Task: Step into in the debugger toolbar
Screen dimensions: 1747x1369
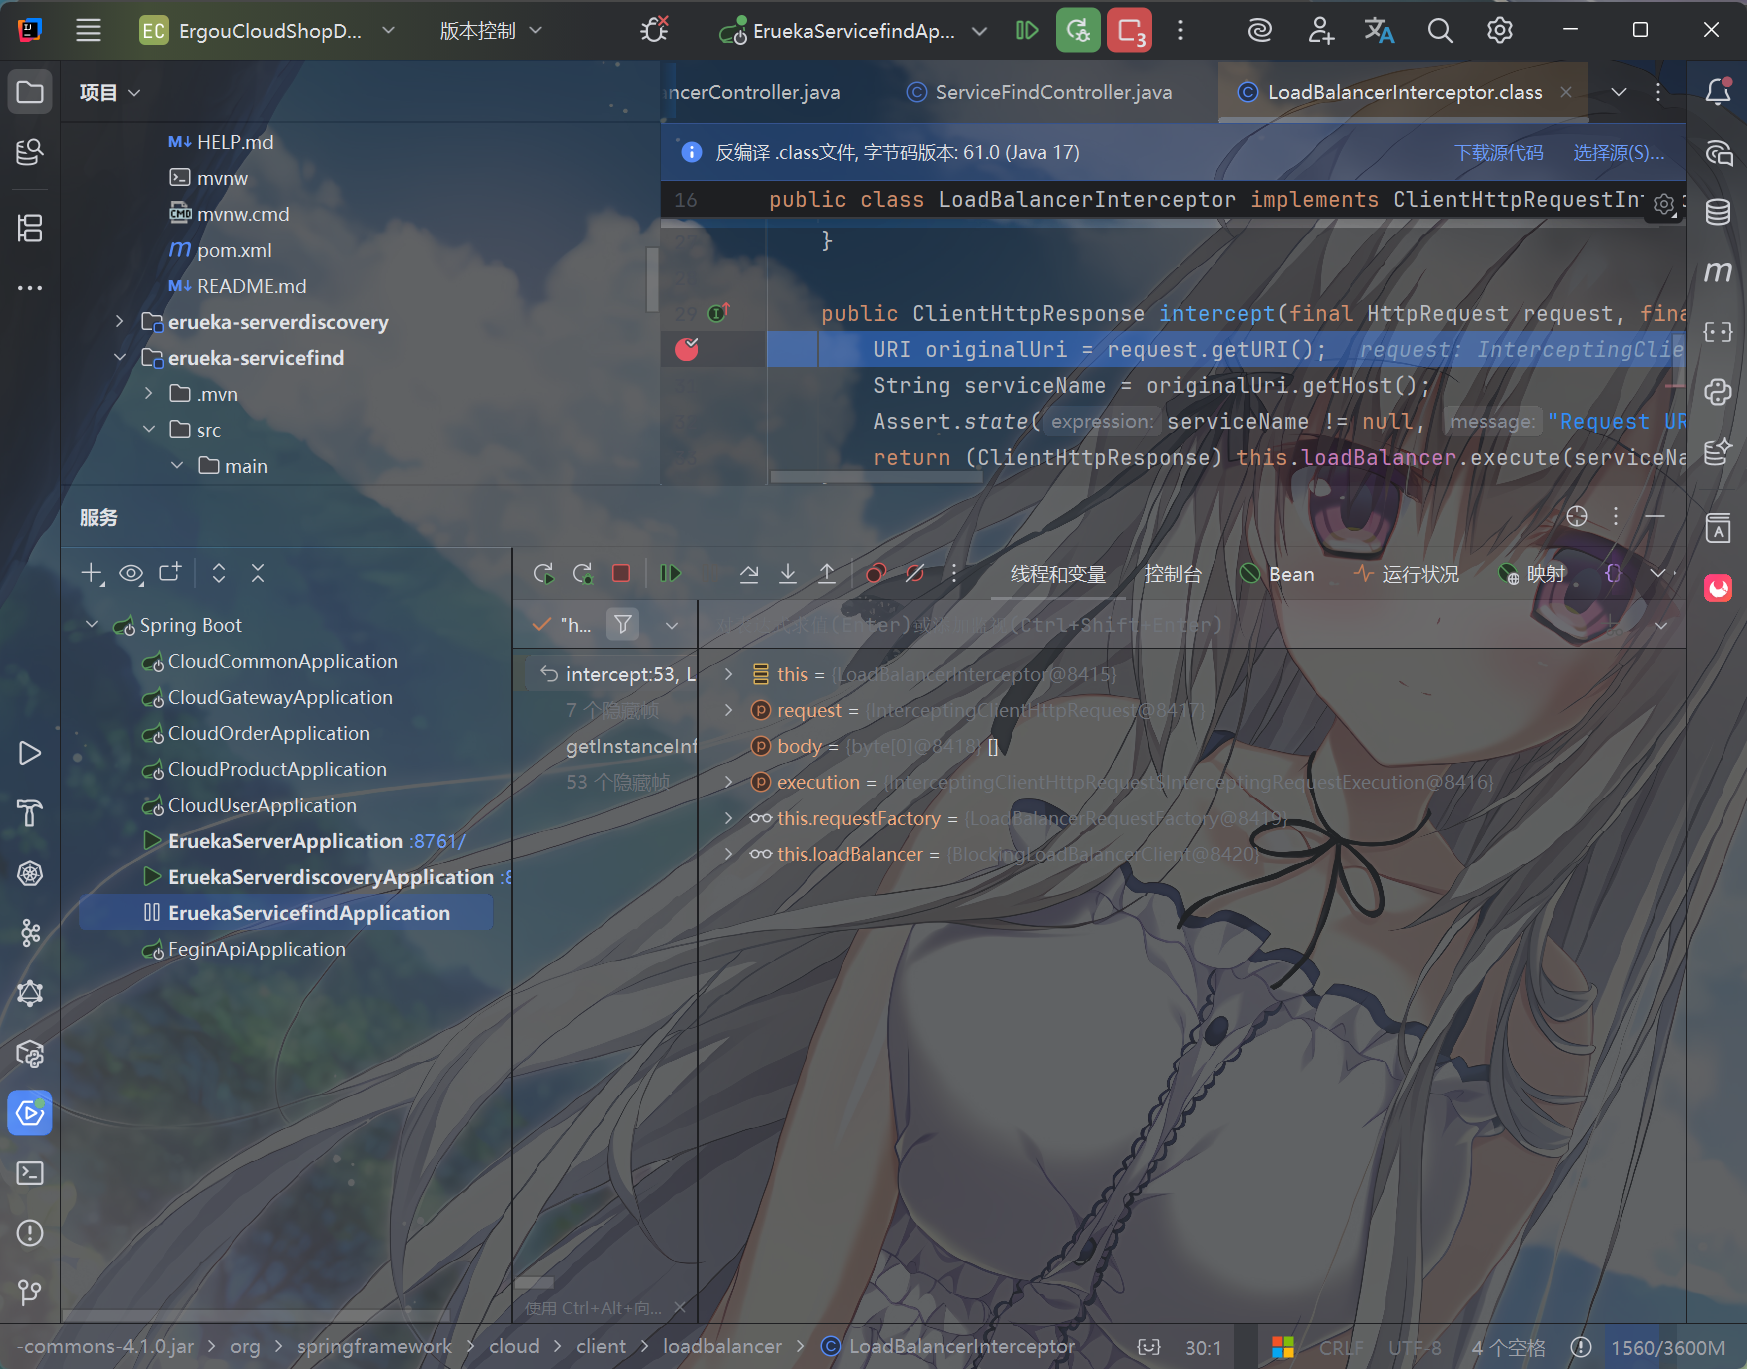Action: click(788, 573)
